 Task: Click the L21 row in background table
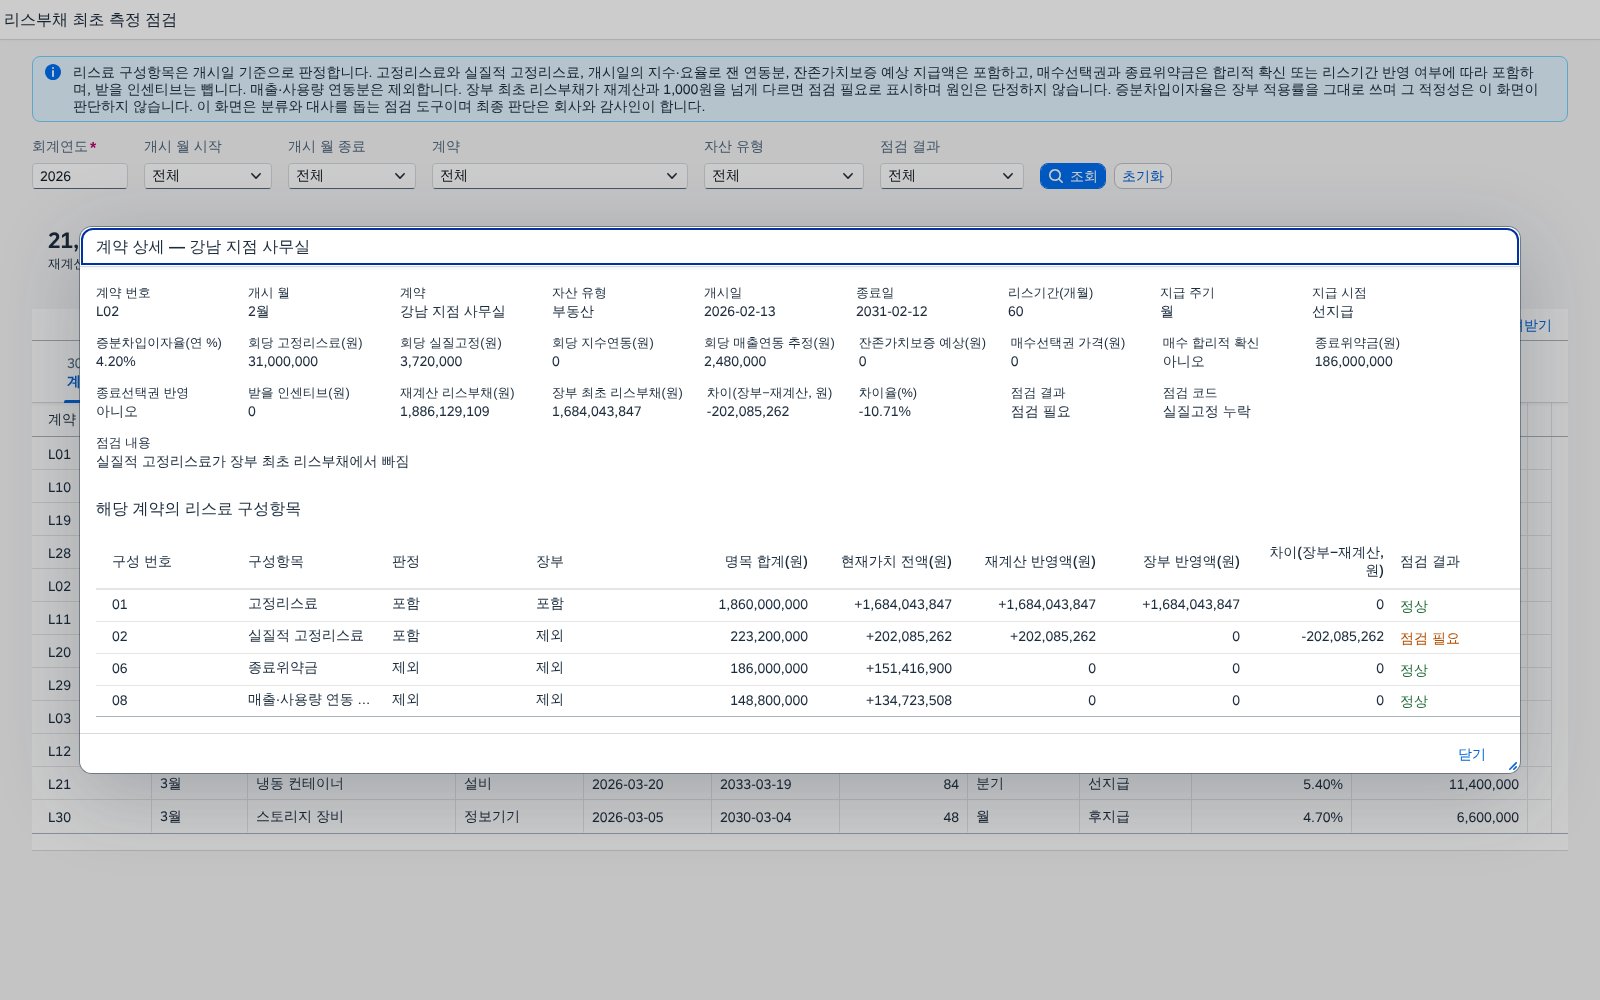[x=800, y=785]
